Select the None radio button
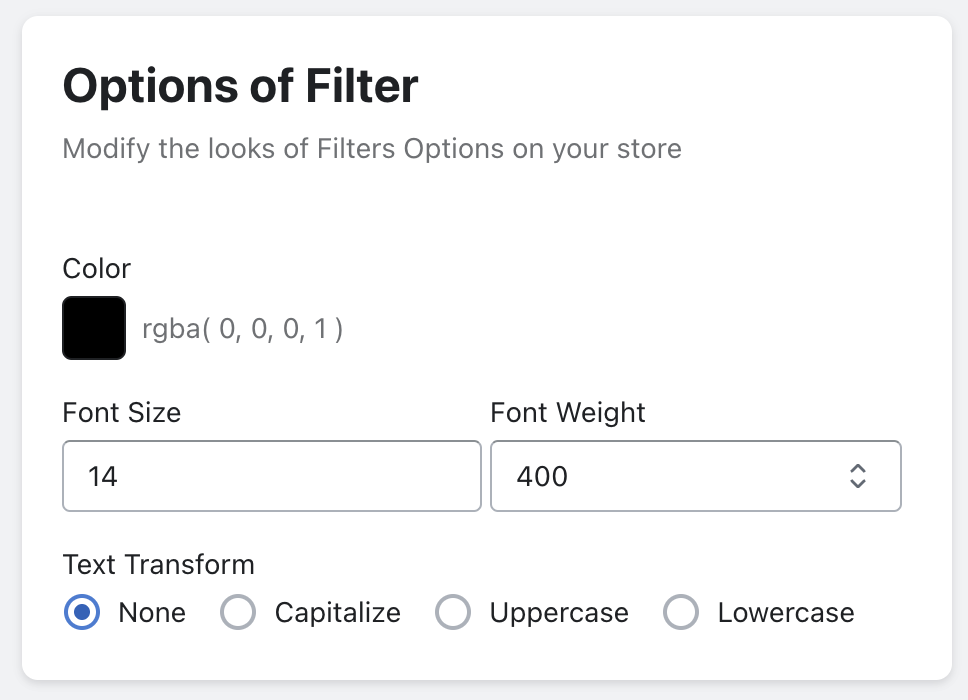Image resolution: width=968 pixels, height=700 pixels. pos(82,612)
